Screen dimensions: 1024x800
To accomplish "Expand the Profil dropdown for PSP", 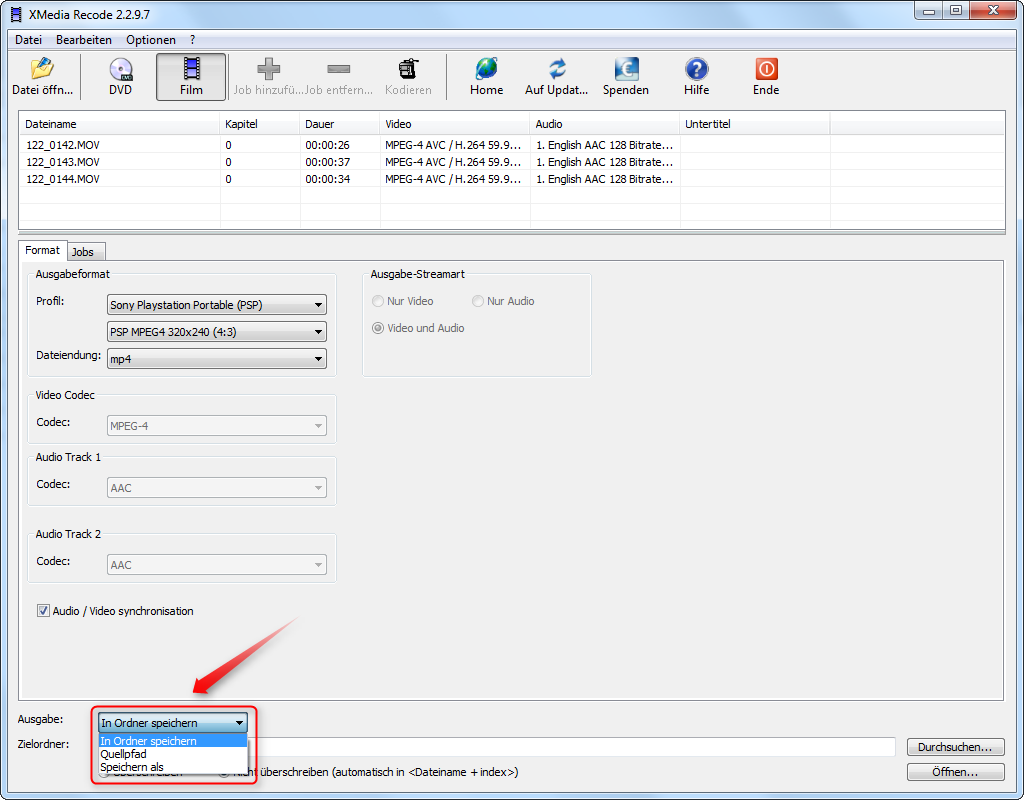I will click(217, 305).
